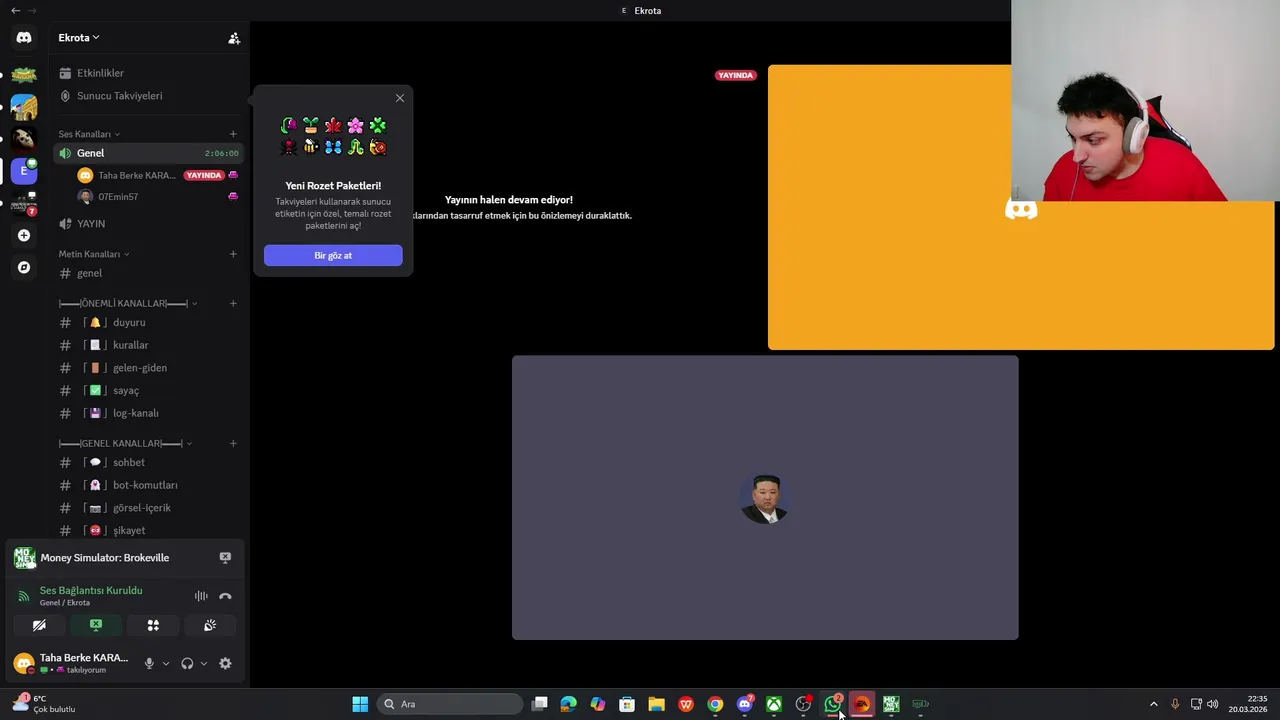Add a channel to Metin Kanalları
1280x720 pixels.
[x=233, y=254]
